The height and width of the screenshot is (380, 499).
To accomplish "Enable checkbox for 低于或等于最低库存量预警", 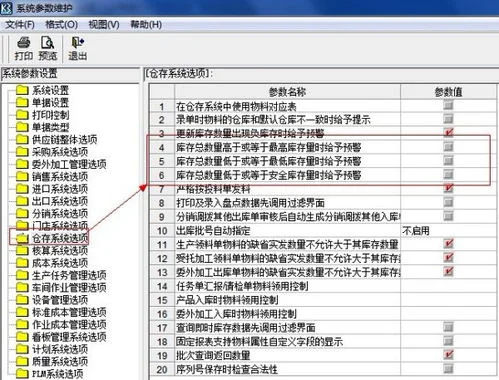I will [448, 161].
